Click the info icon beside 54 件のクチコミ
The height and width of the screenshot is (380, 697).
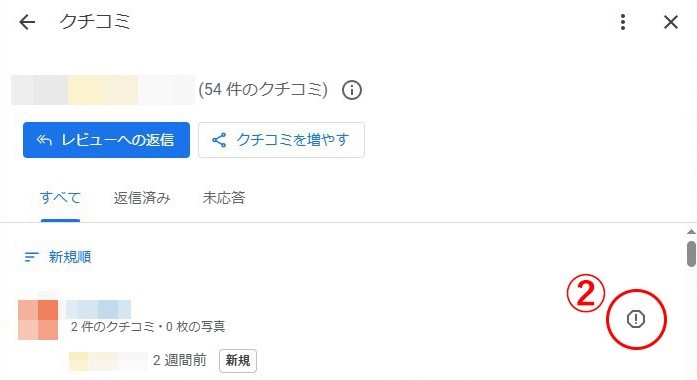352,90
